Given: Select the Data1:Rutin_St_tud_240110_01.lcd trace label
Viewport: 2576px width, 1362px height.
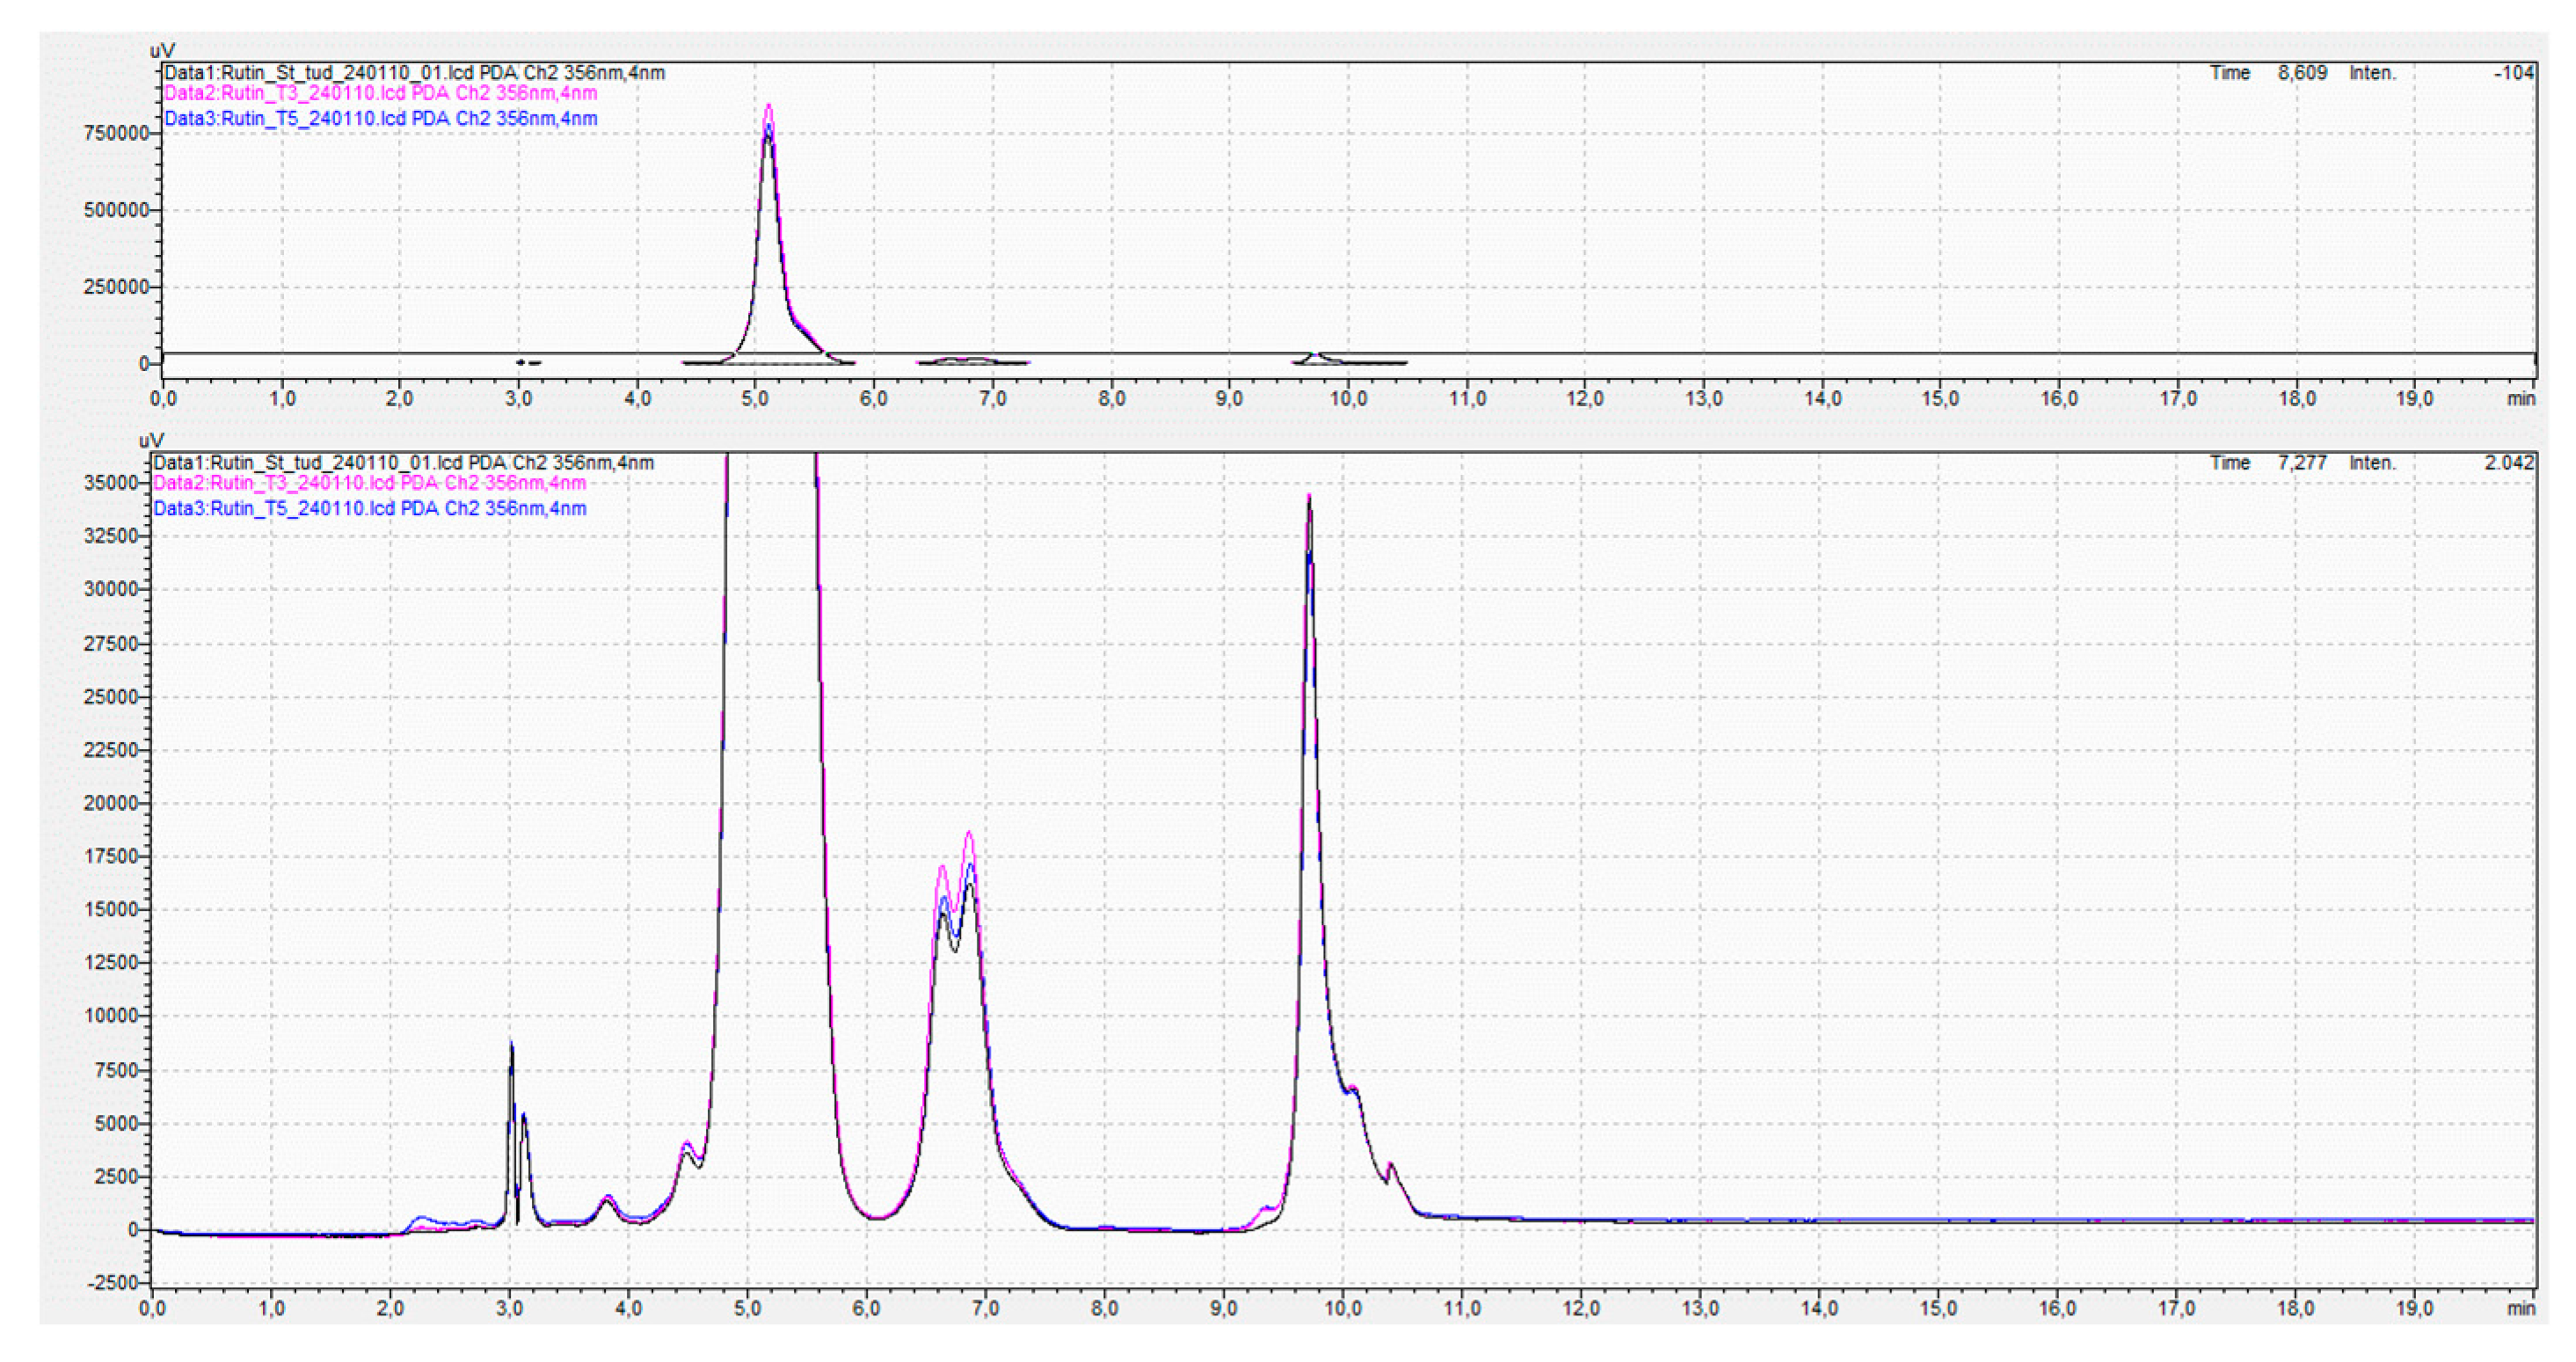Looking at the screenshot, I should (415, 72).
